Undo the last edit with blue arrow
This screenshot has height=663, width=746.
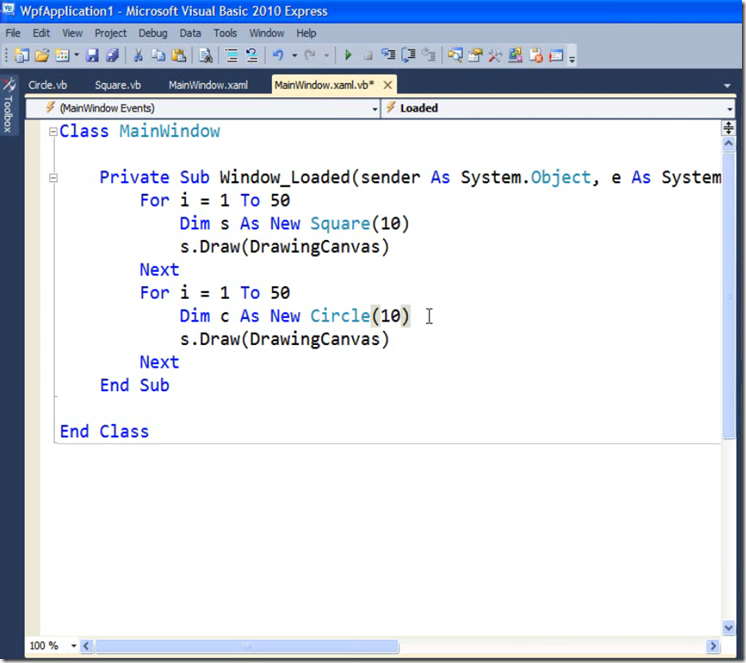coord(278,56)
